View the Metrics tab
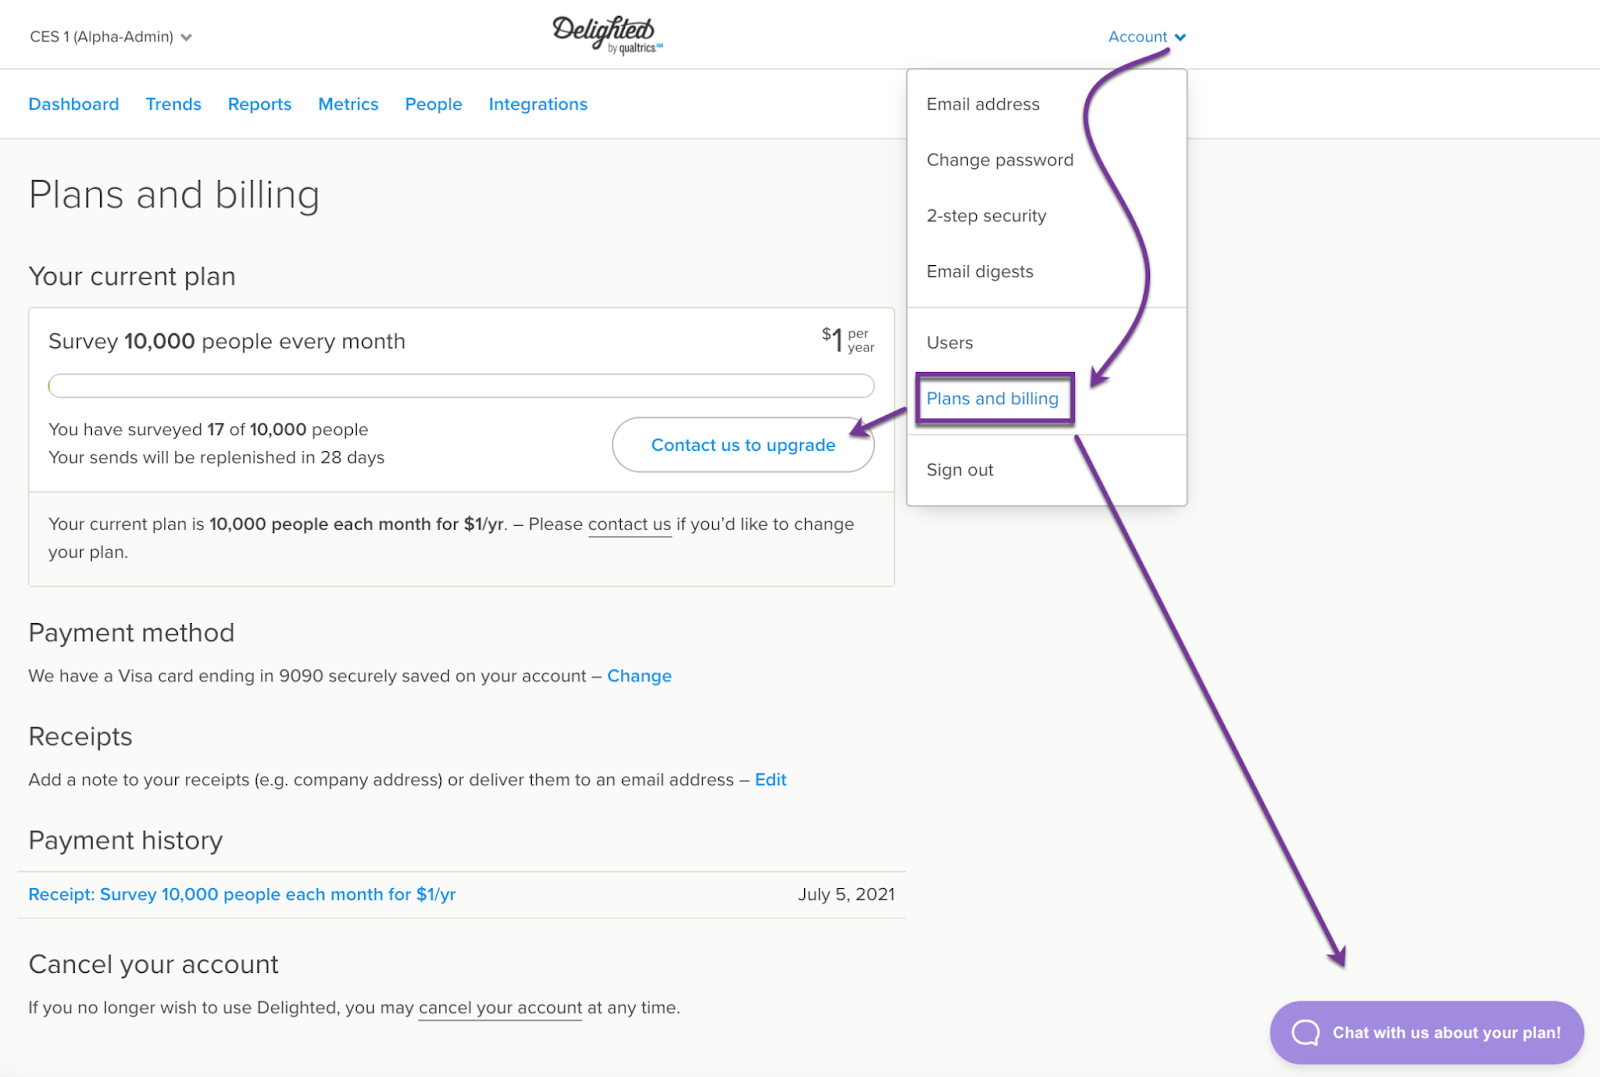Viewport: 1600px width, 1077px height. 348,104
